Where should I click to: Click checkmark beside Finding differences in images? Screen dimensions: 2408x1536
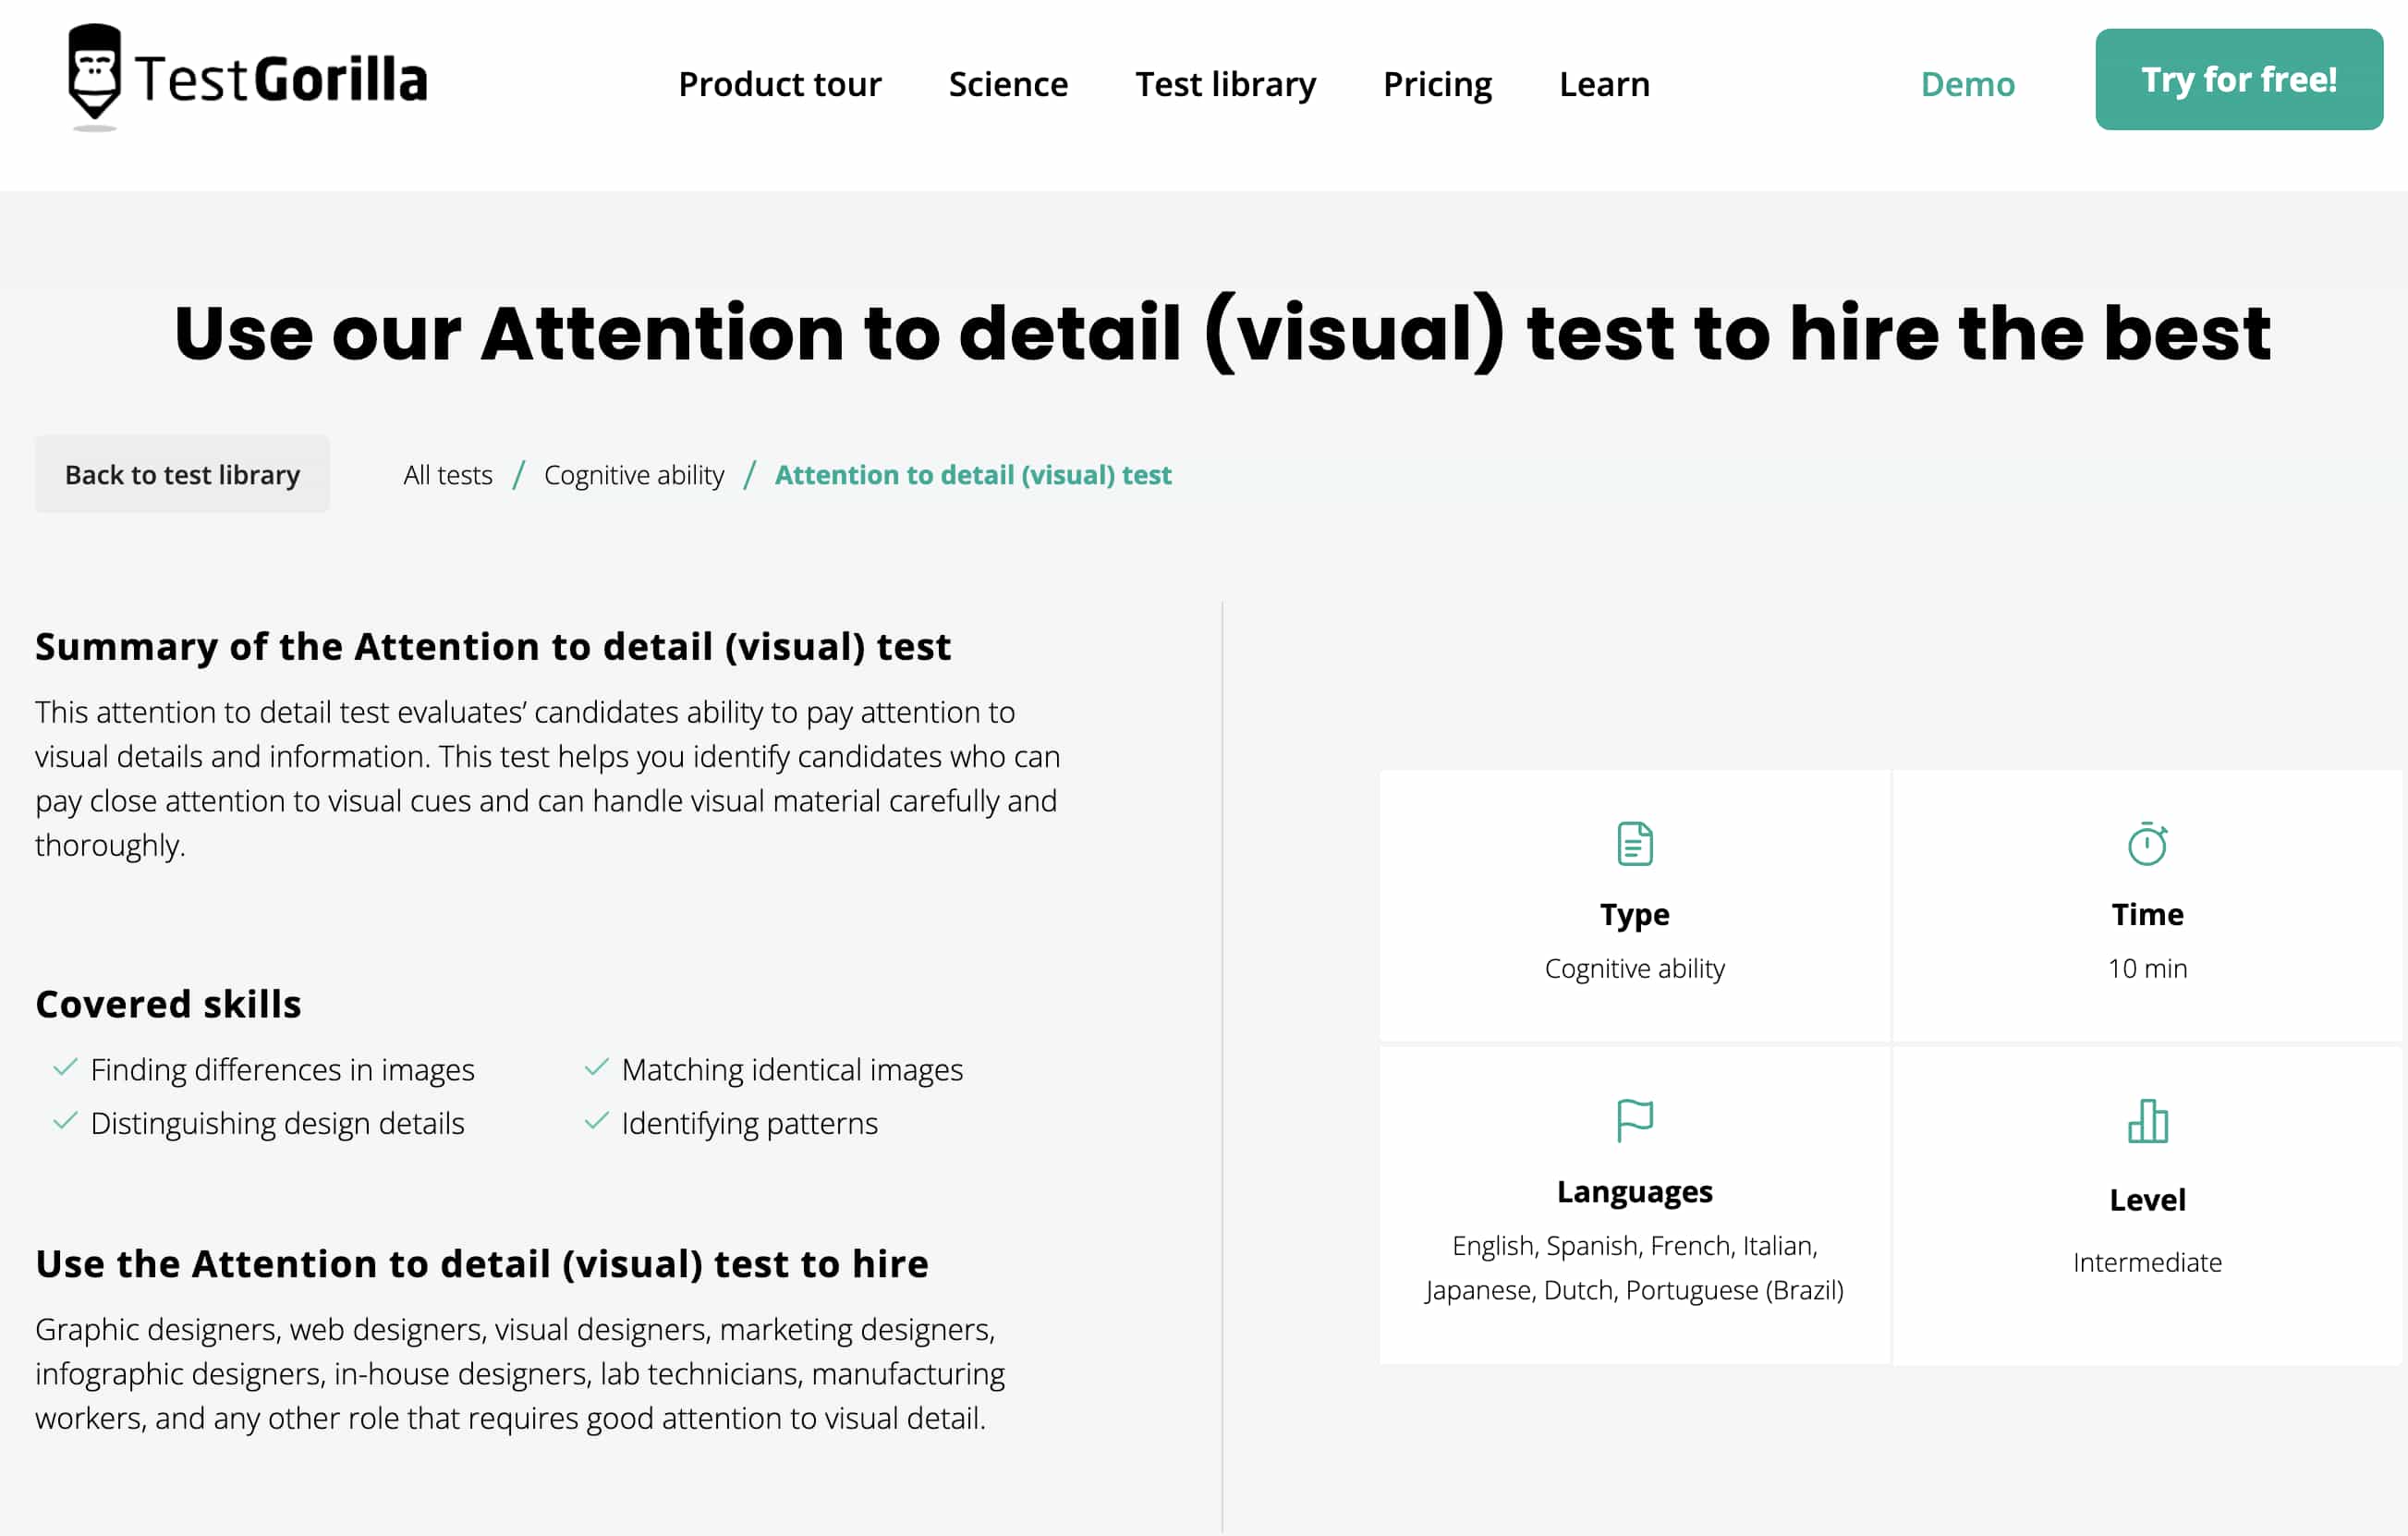click(65, 1068)
